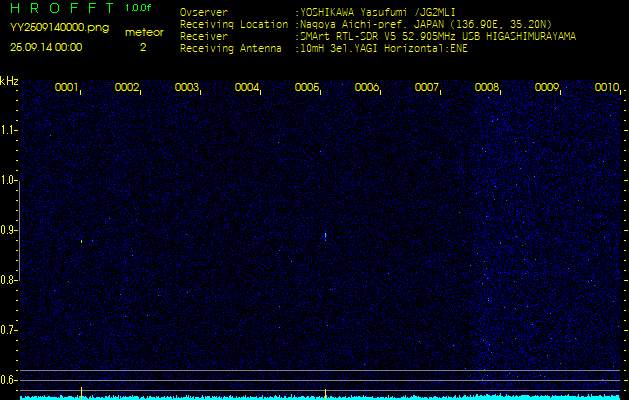Click the meteor label
629x400 pixels.
[x=144, y=33]
